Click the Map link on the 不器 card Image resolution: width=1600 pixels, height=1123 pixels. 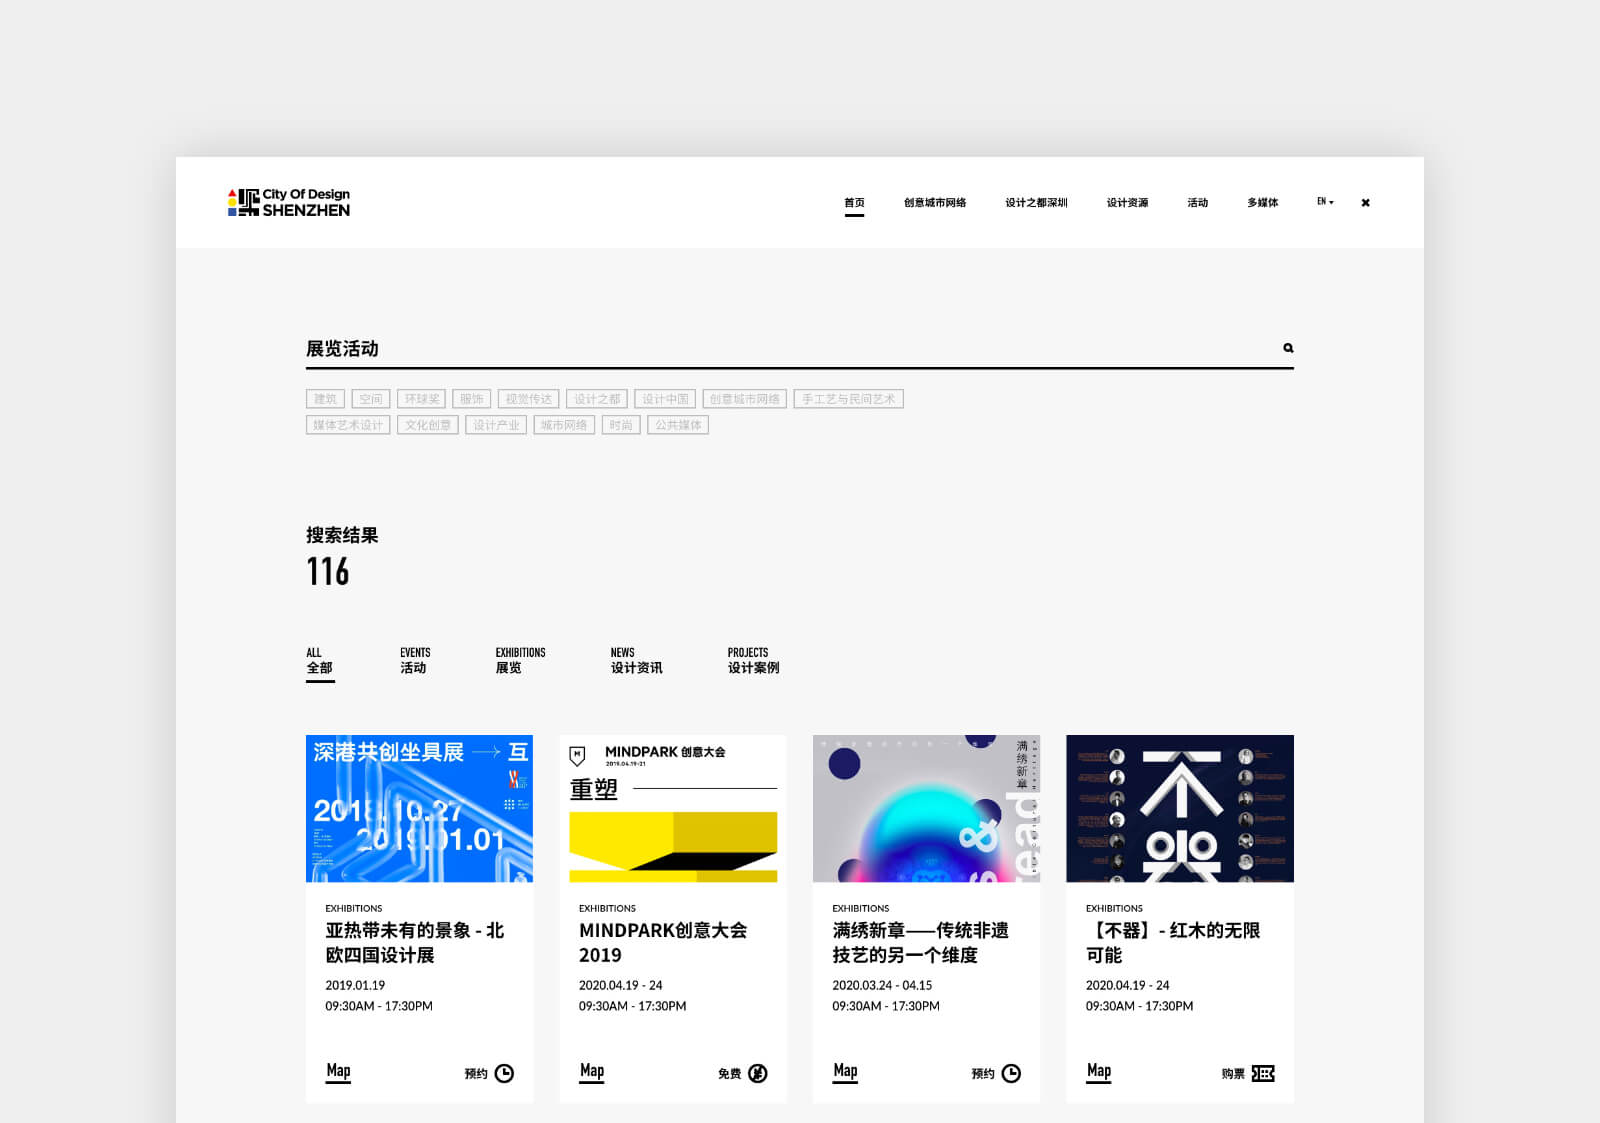[x=1099, y=1071]
